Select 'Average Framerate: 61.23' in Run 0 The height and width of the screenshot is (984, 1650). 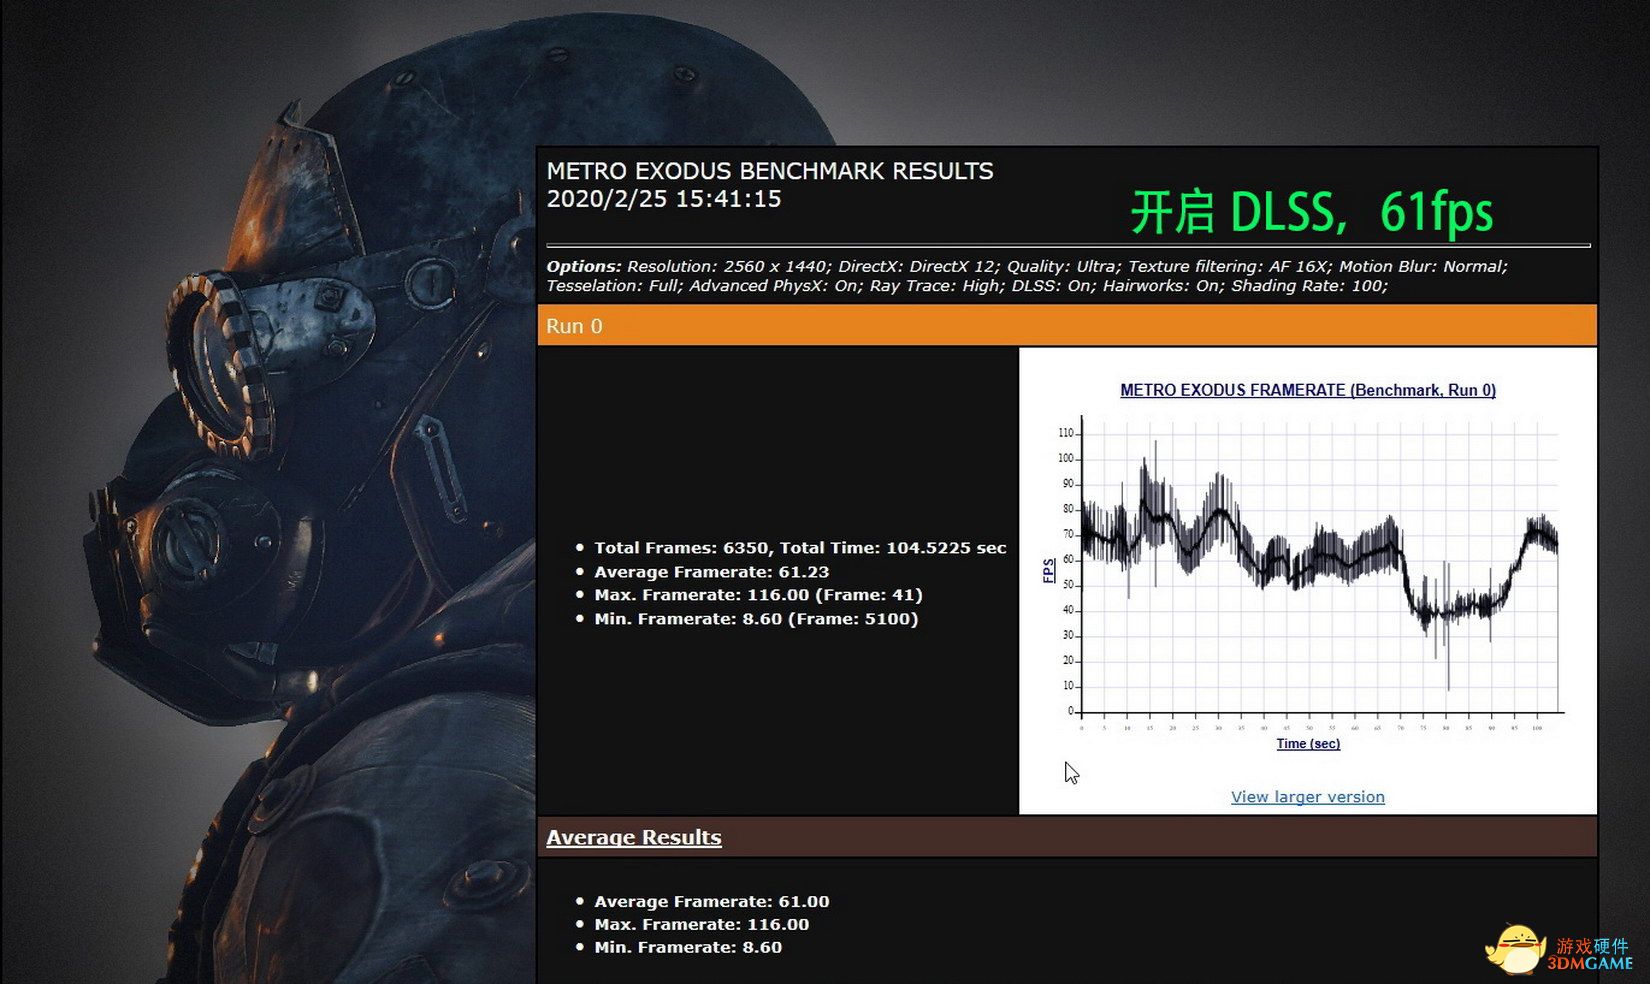click(x=712, y=572)
